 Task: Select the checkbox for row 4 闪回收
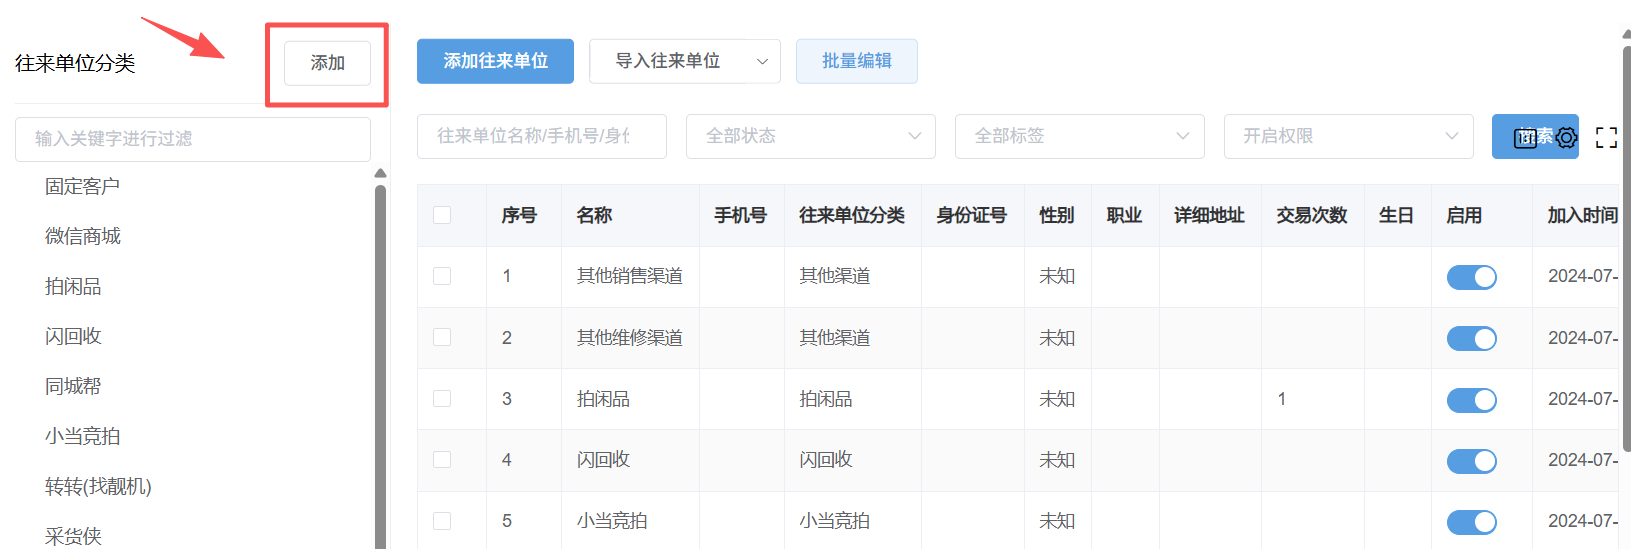coord(442,460)
